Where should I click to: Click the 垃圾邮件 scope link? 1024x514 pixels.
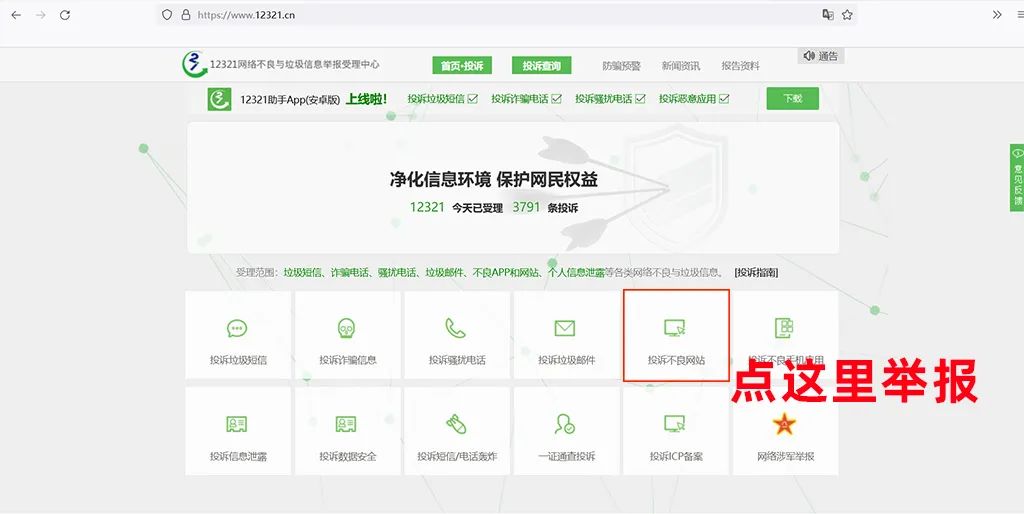(445, 272)
